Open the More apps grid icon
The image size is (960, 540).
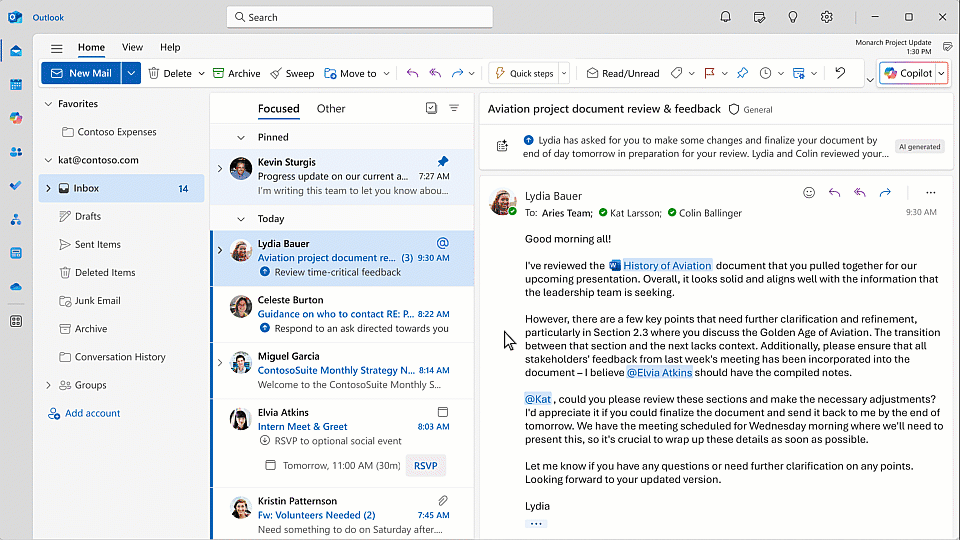(16, 321)
